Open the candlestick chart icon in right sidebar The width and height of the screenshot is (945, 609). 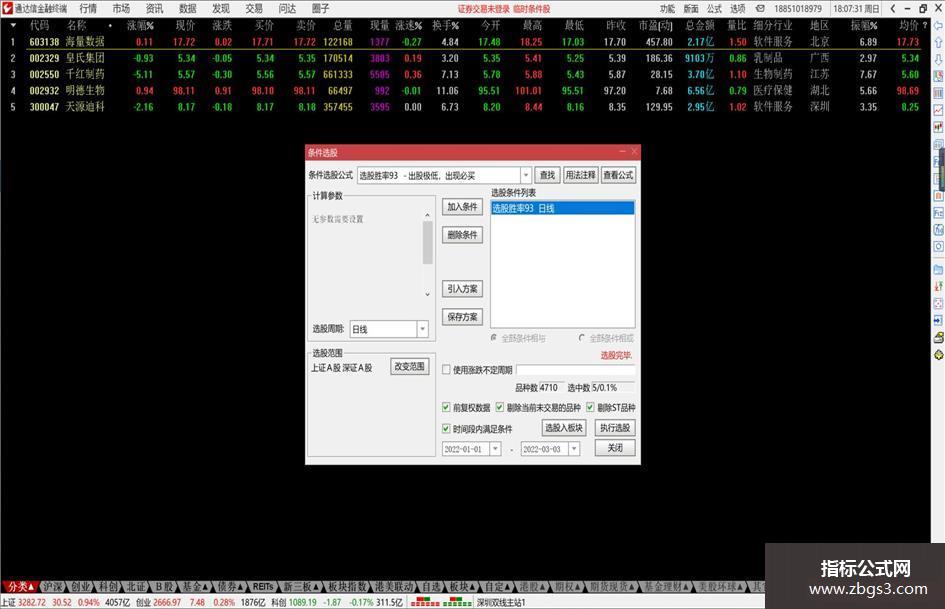pyautogui.click(x=938, y=127)
